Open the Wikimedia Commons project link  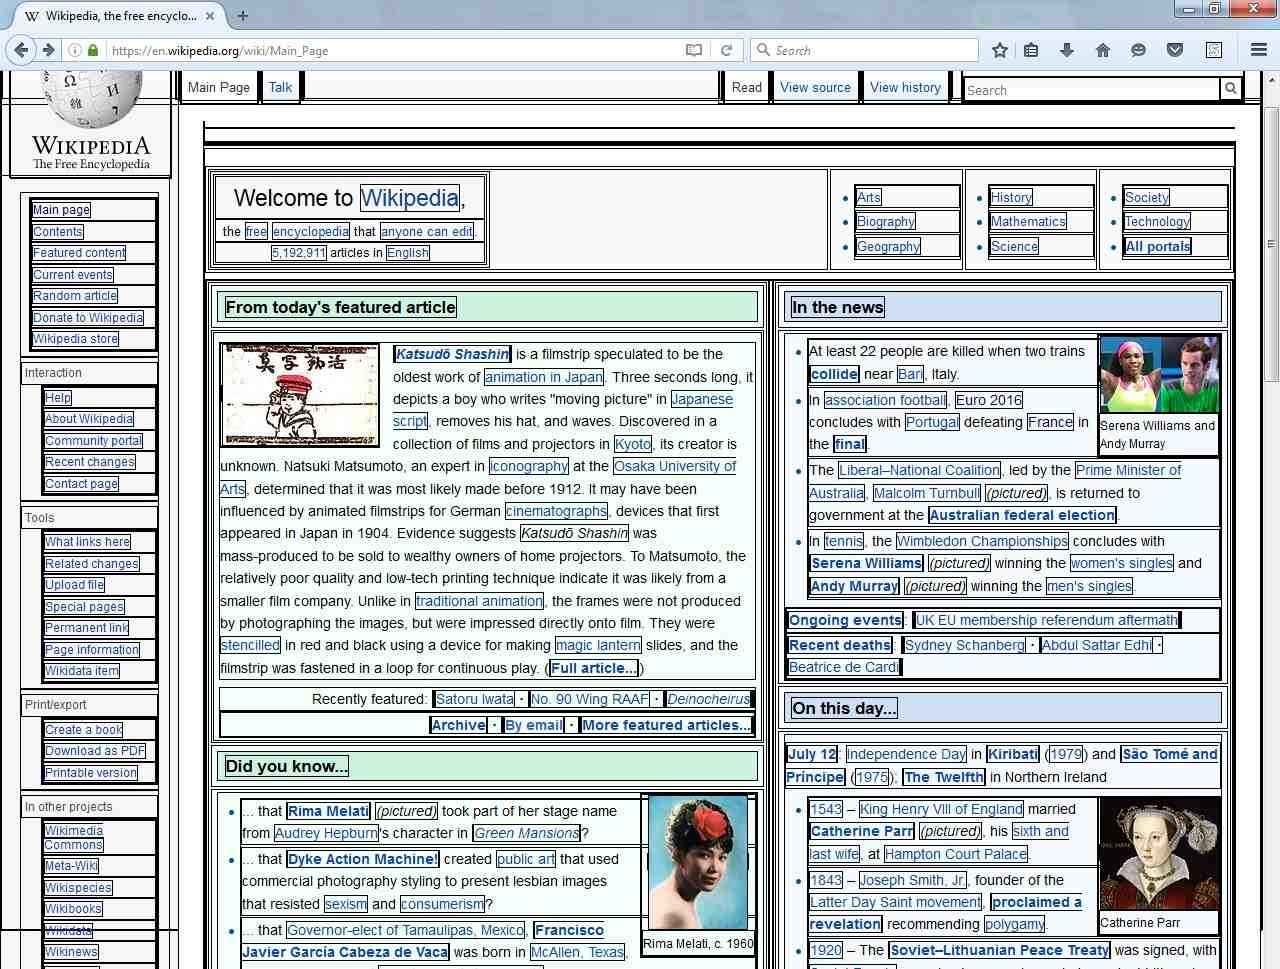click(74, 838)
